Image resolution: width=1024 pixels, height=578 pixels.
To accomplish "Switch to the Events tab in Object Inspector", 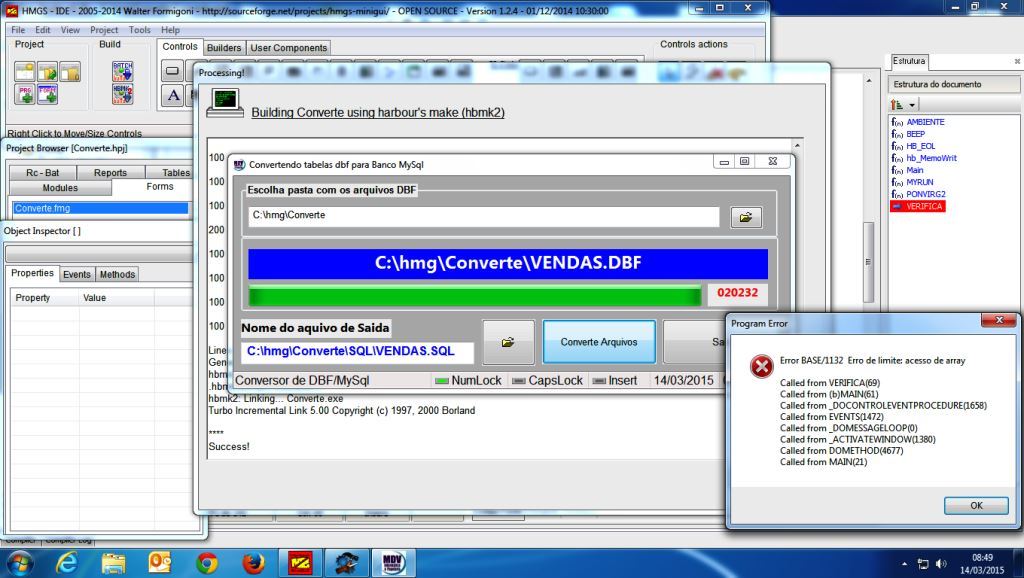I will click(77, 274).
